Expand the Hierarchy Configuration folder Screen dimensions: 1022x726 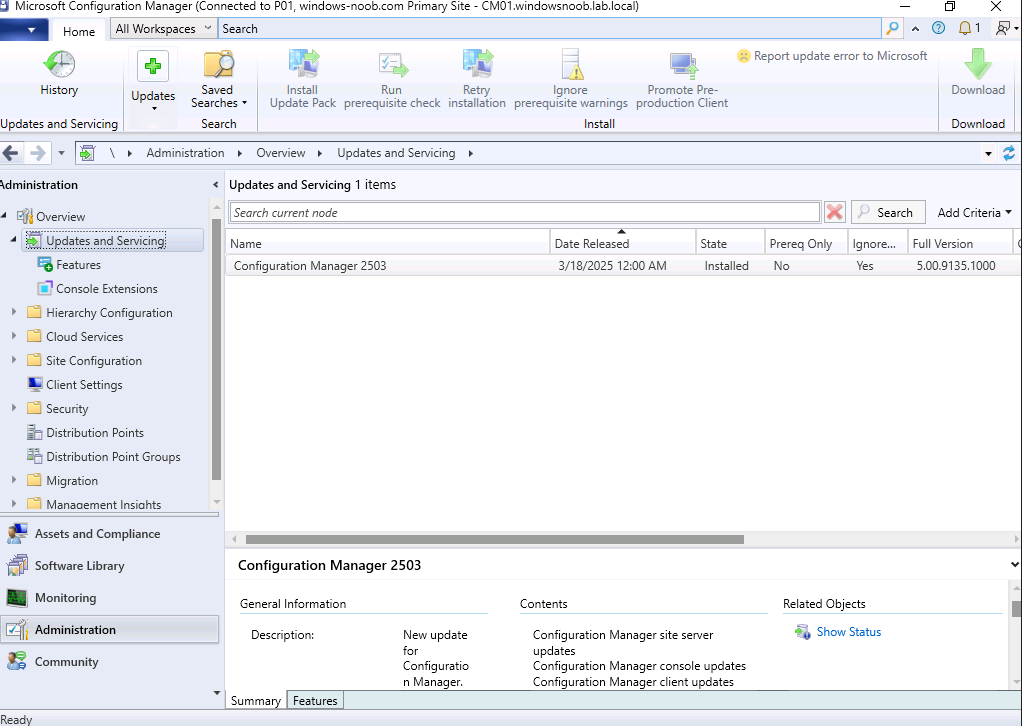pyautogui.click(x=14, y=312)
